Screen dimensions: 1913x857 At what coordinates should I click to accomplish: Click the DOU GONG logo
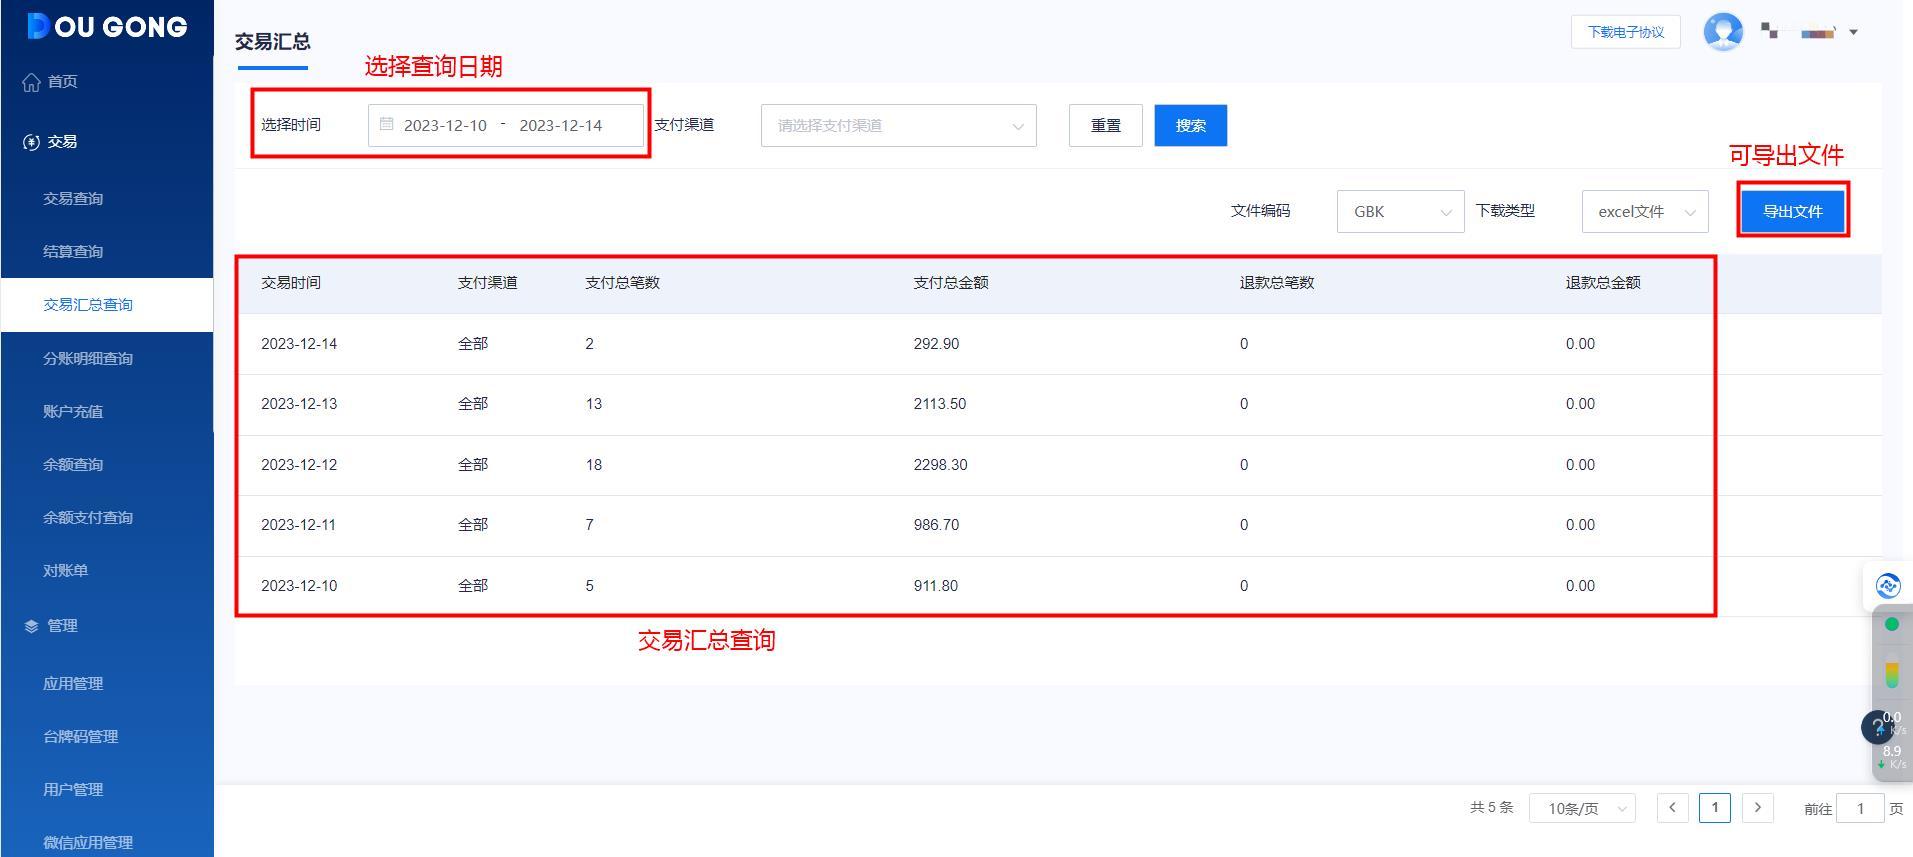107,26
